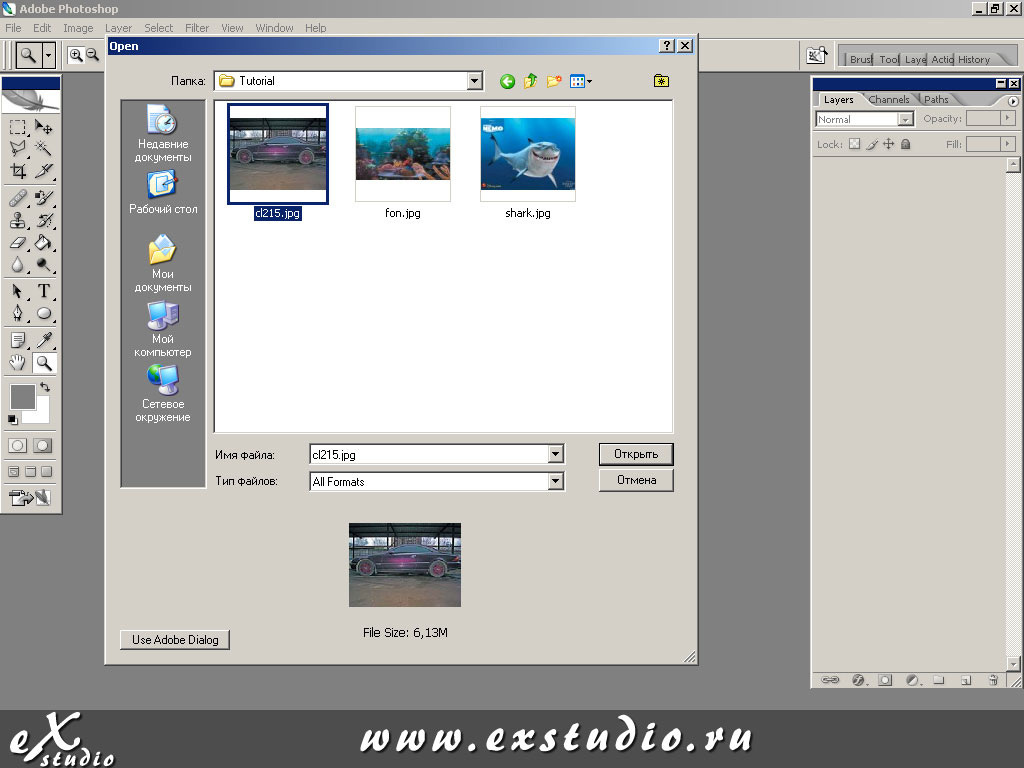This screenshot has width=1024, height=768.
Task: Open the zoom tool preset picker arrow
Action: pyautogui.click(x=48, y=56)
